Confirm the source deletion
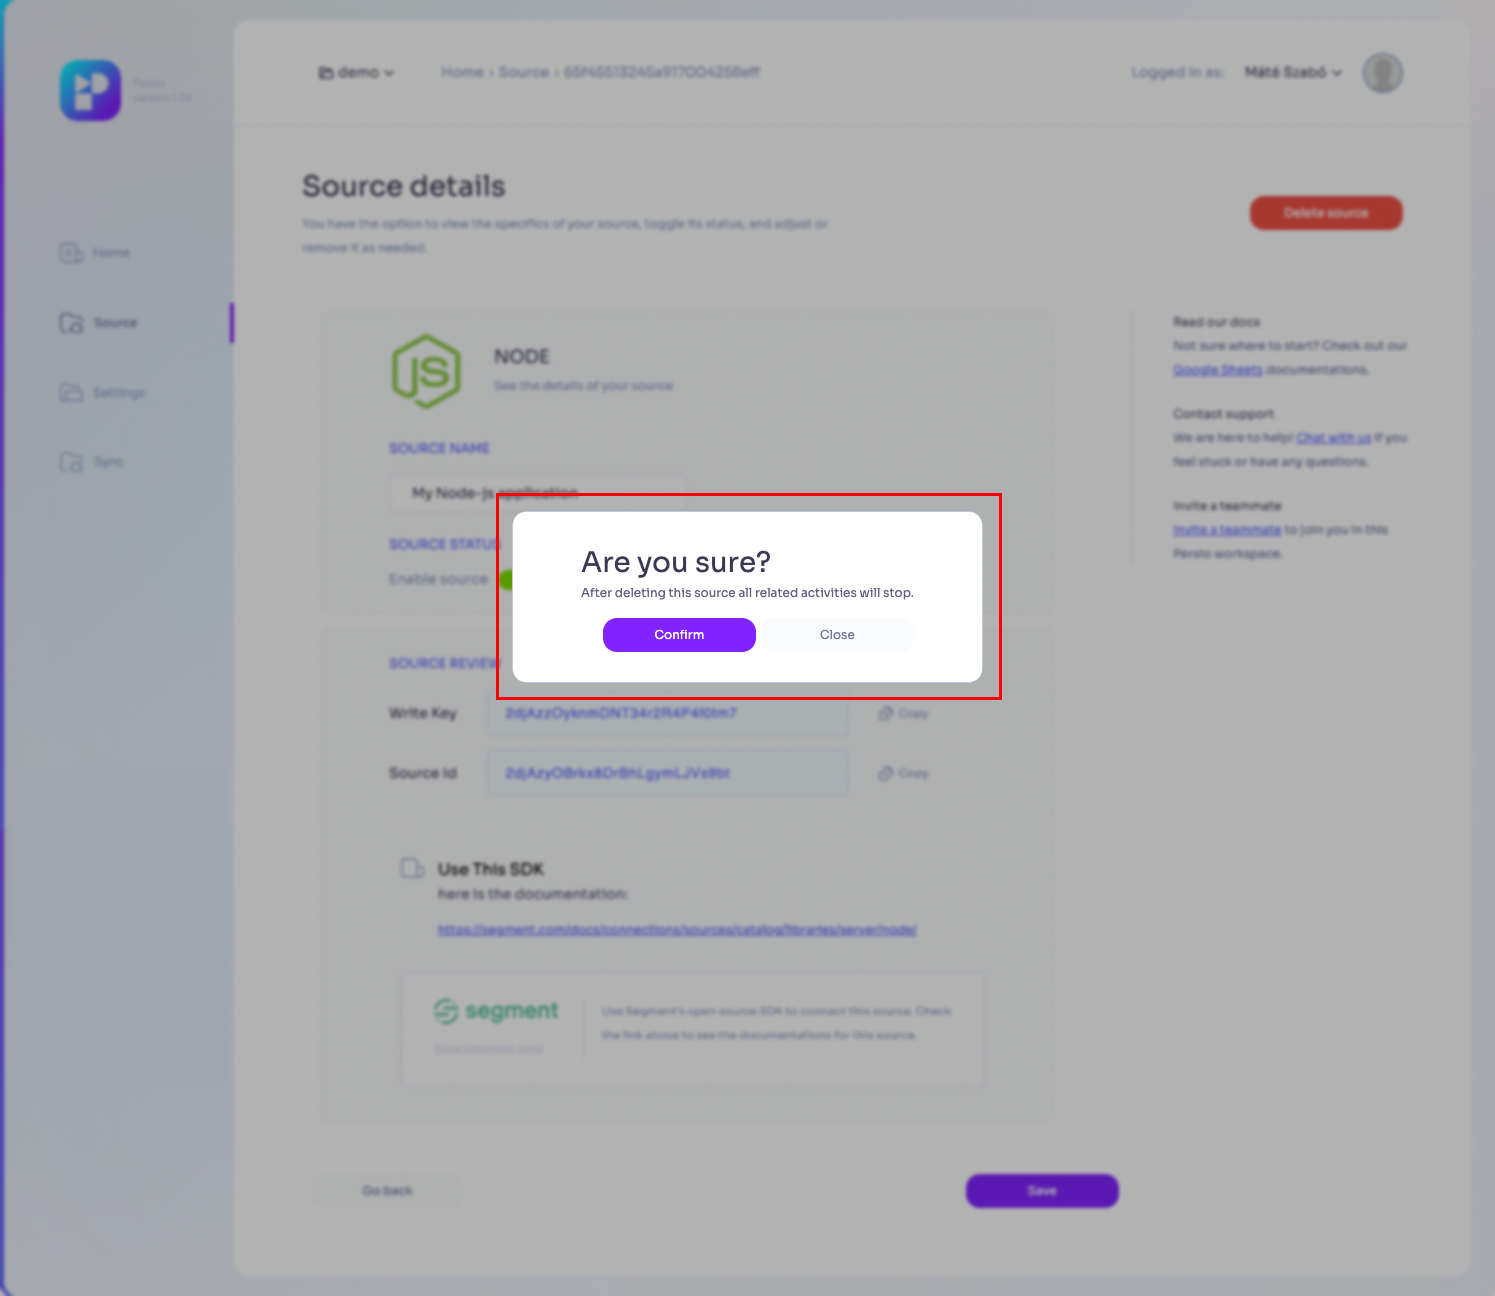This screenshot has height=1296, width=1495. click(x=679, y=635)
